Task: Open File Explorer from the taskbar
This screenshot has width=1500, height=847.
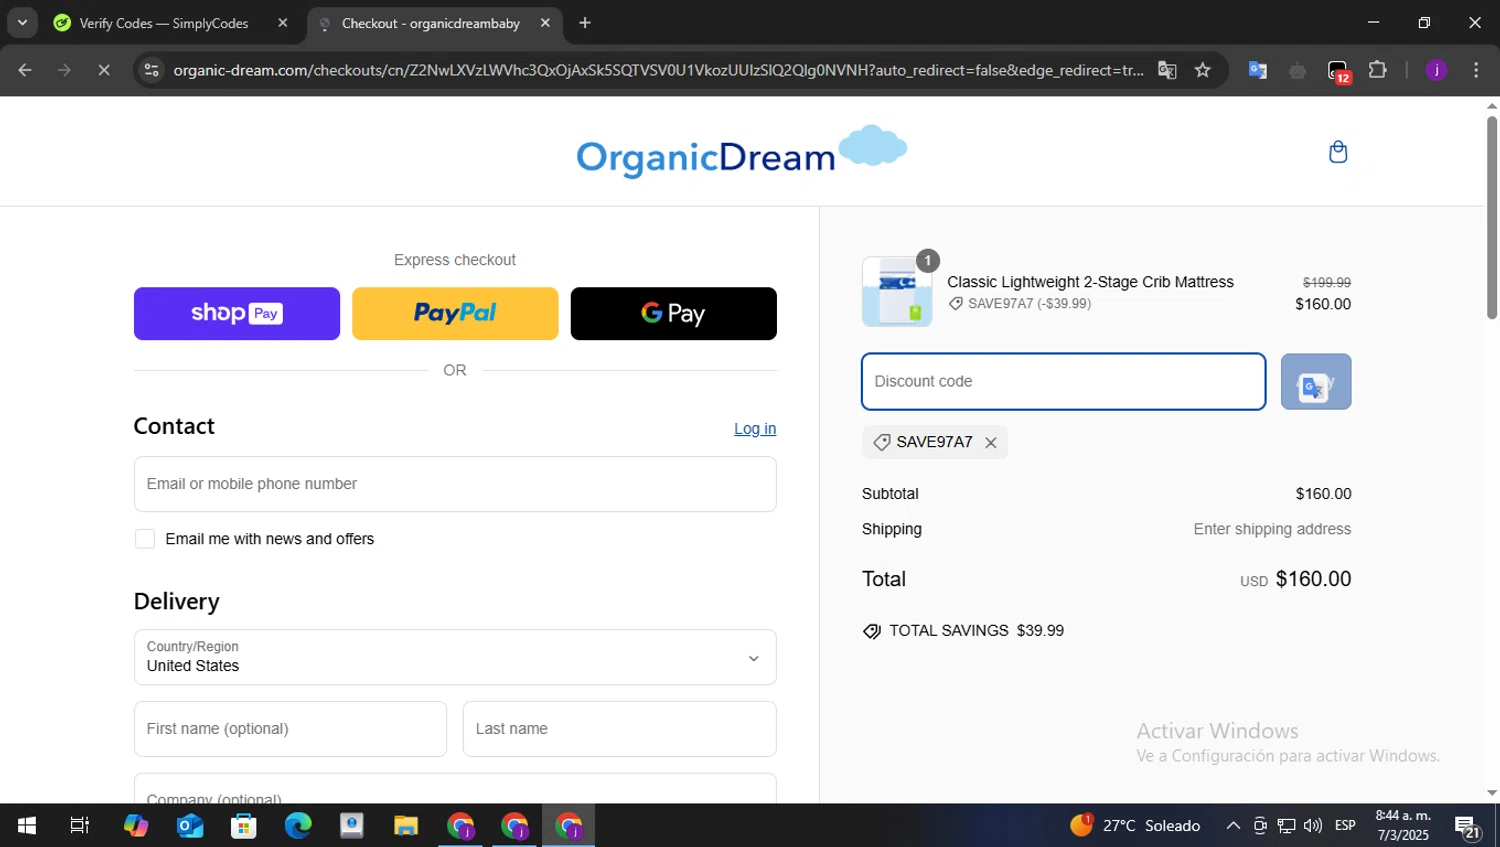Action: tap(406, 826)
